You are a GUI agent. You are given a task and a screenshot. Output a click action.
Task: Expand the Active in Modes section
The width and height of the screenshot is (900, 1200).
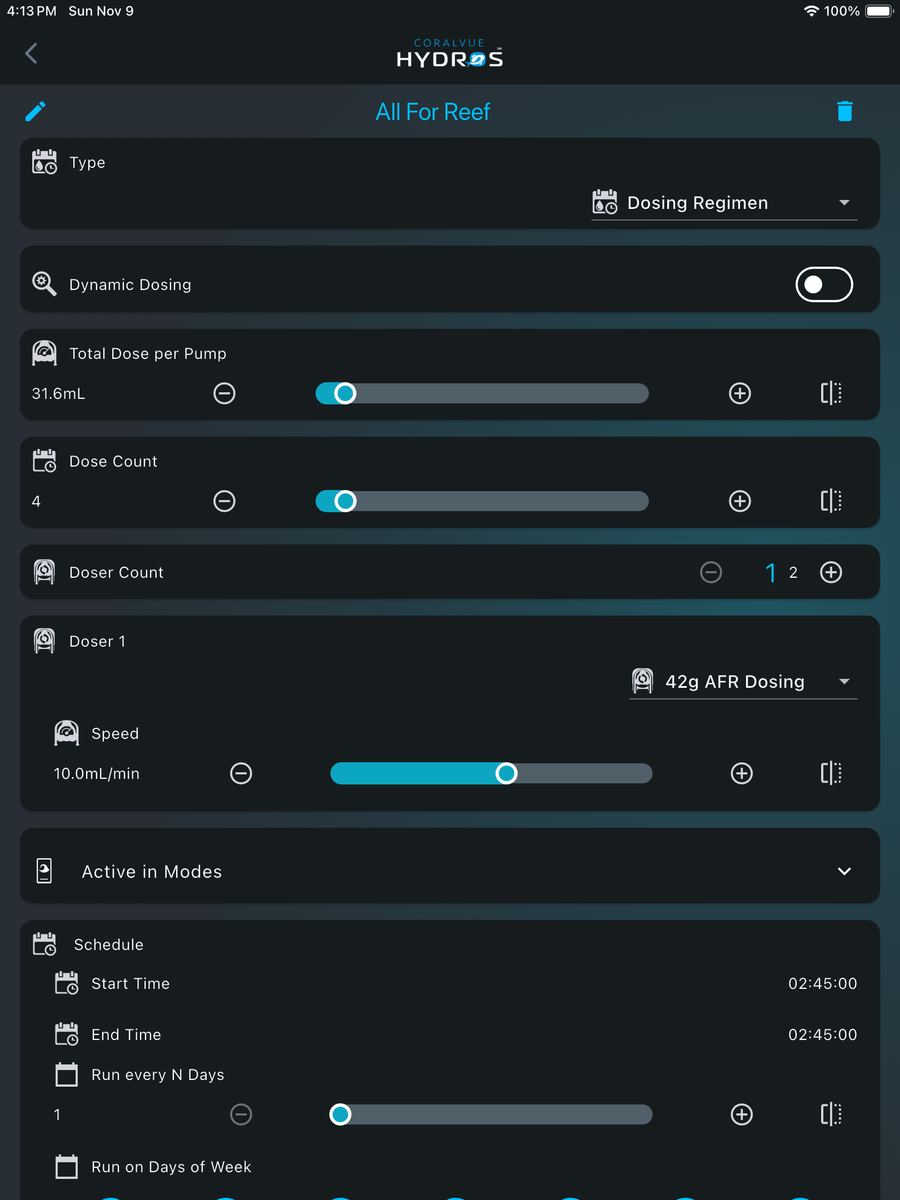point(450,871)
